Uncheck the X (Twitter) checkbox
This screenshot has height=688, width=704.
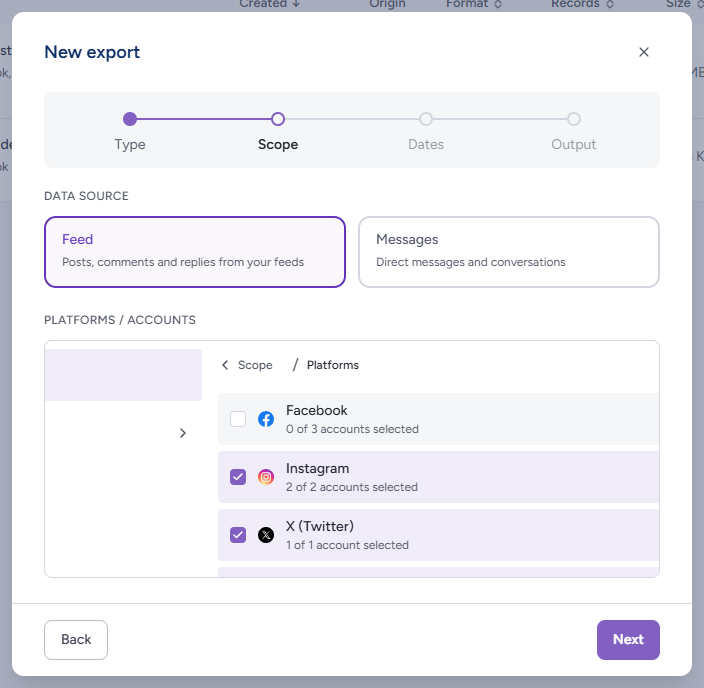coord(238,535)
